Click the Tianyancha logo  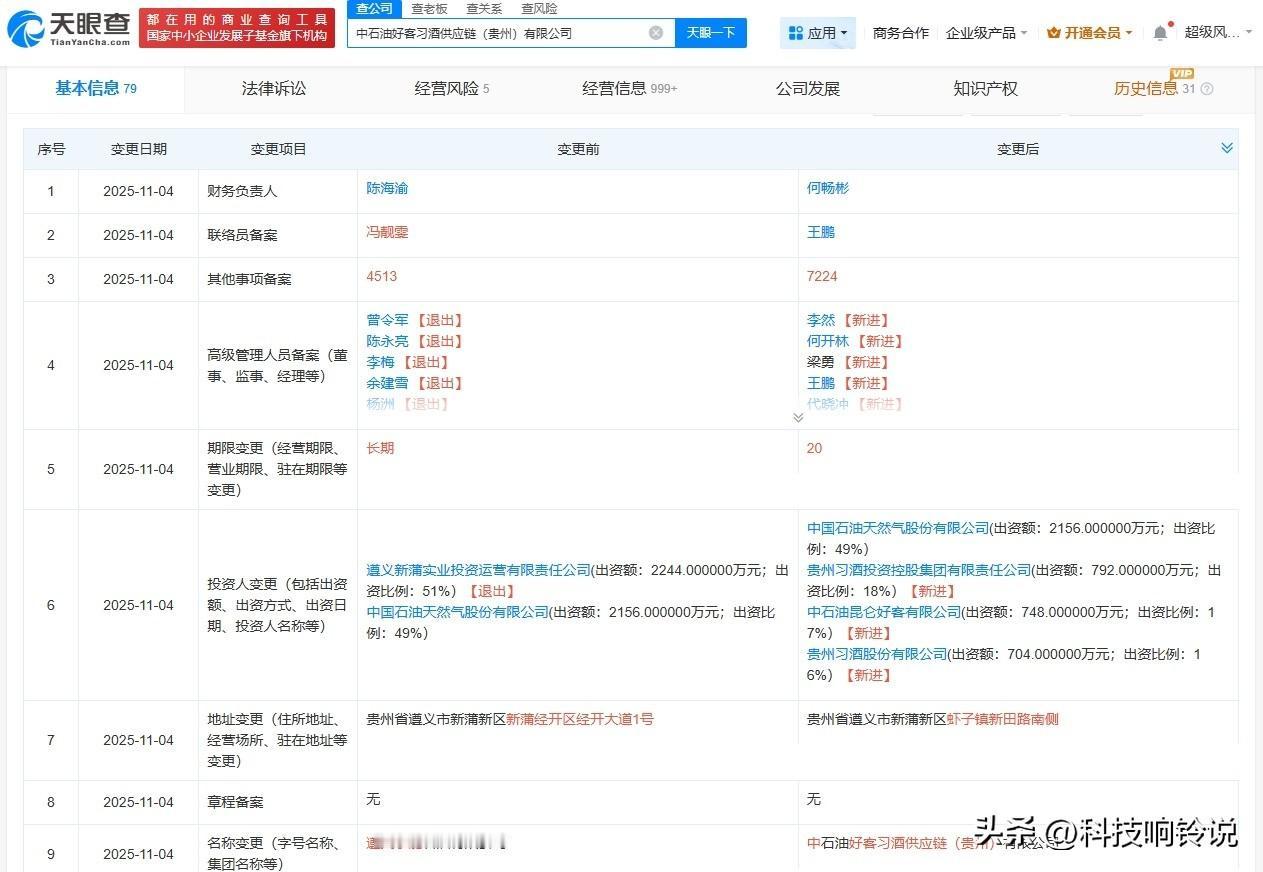(68, 27)
